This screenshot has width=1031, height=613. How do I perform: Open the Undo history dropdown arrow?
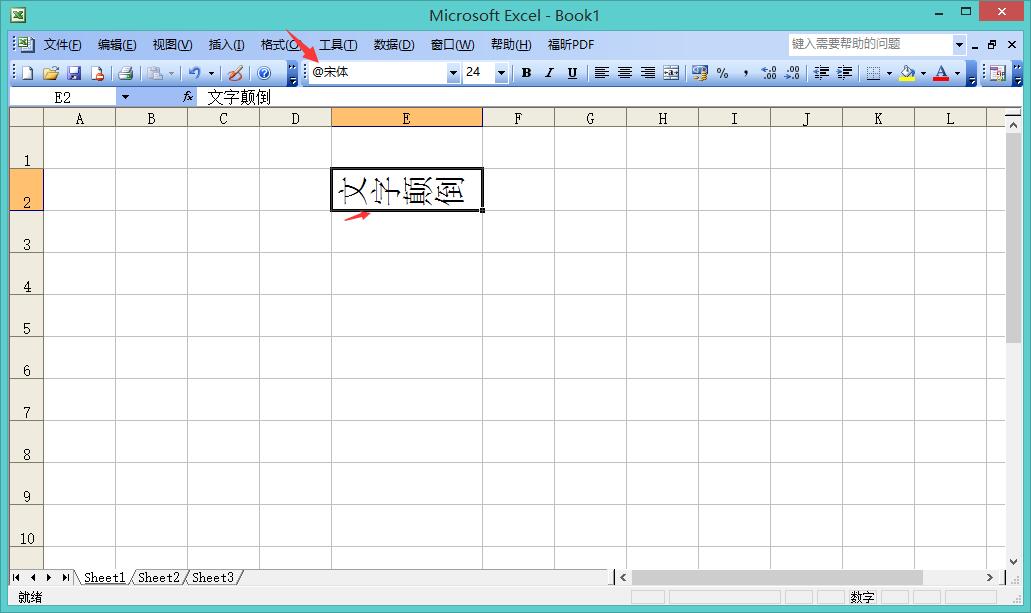click(211, 74)
